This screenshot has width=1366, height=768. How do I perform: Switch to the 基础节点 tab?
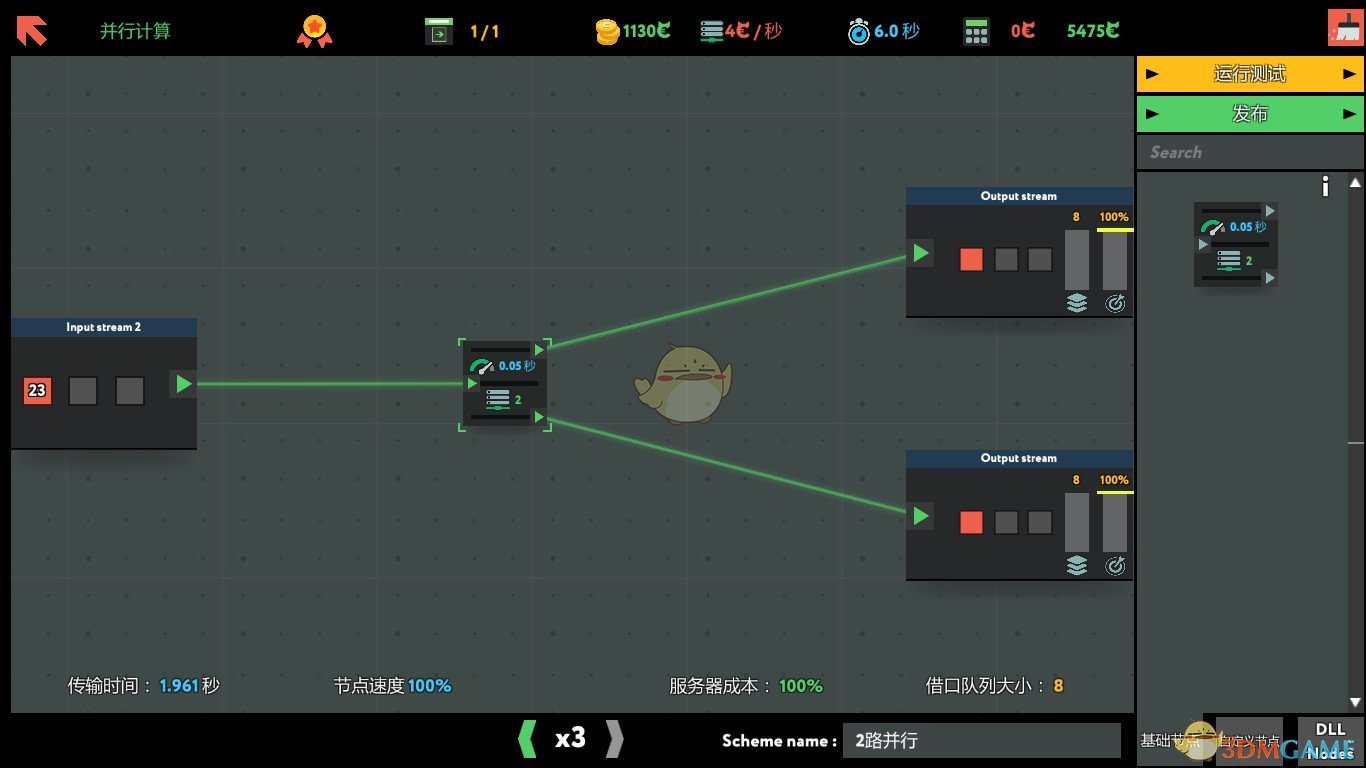1170,741
